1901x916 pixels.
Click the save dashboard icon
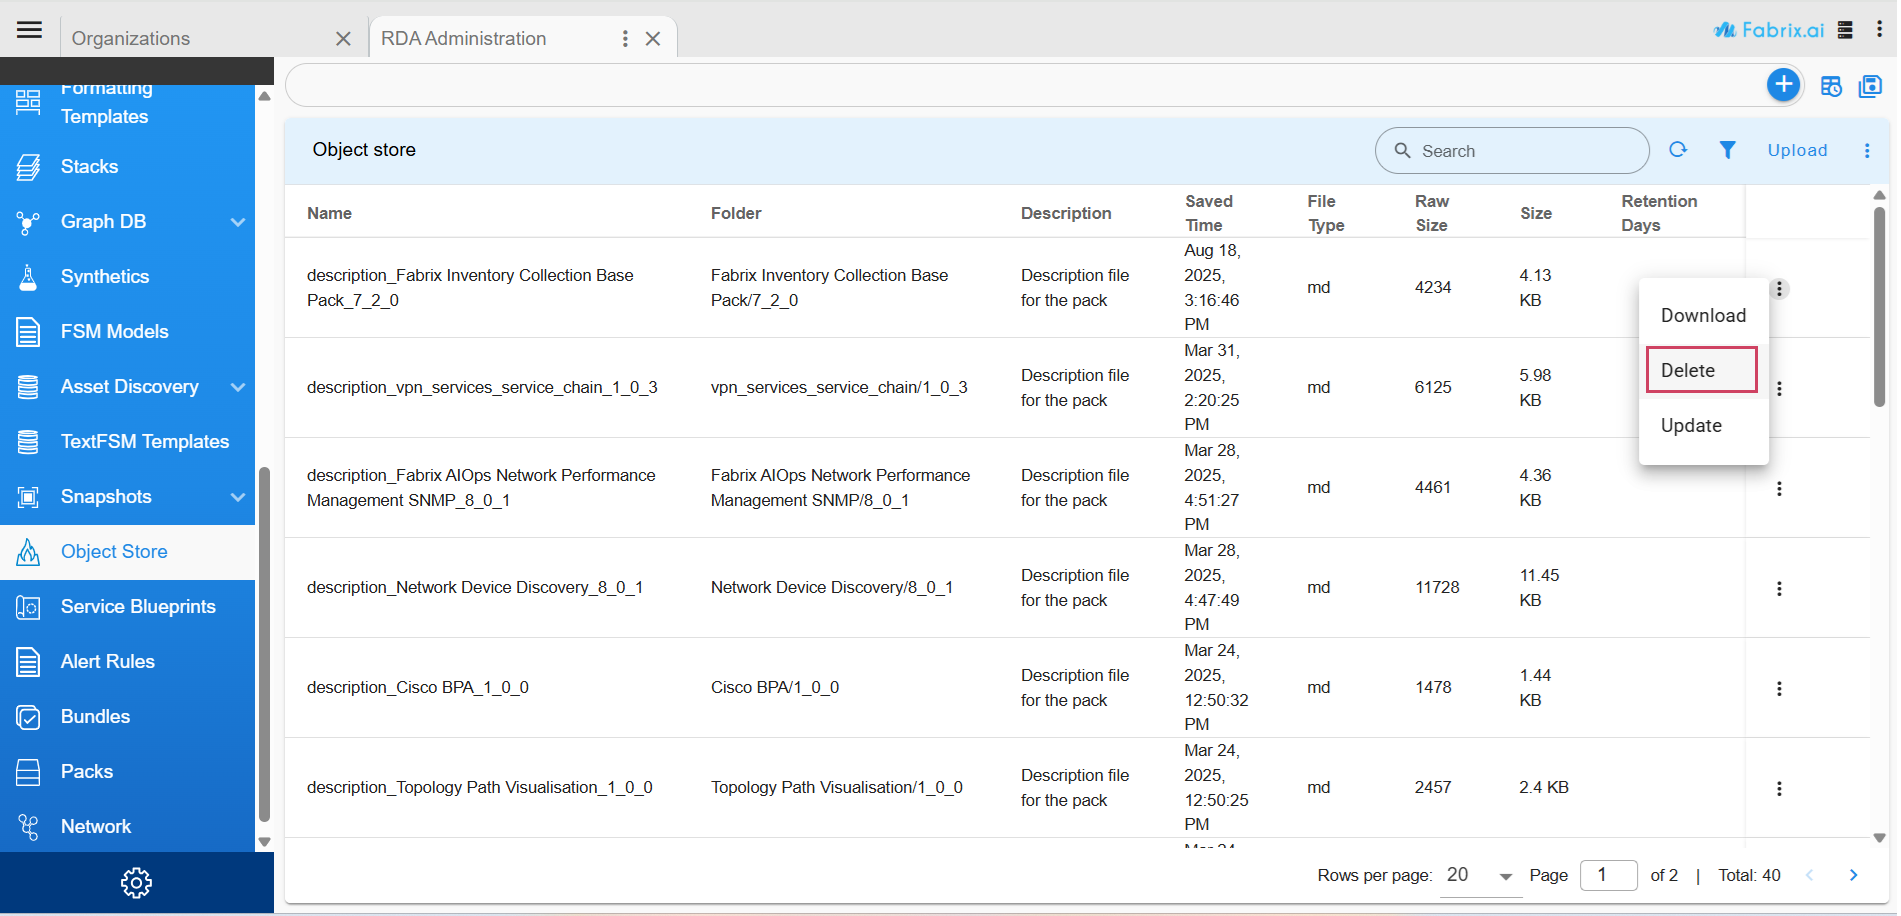pos(1869,87)
